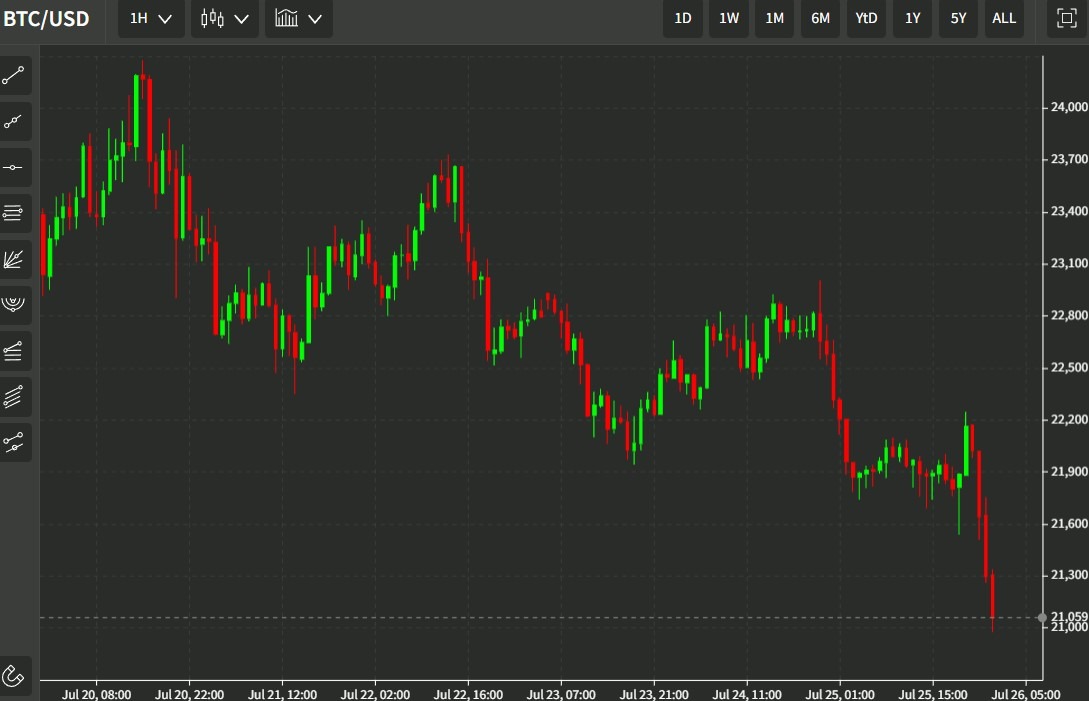Select the Fibonacci retracement levels tool
Viewport: 1089px width, 701px height.
tap(14, 213)
